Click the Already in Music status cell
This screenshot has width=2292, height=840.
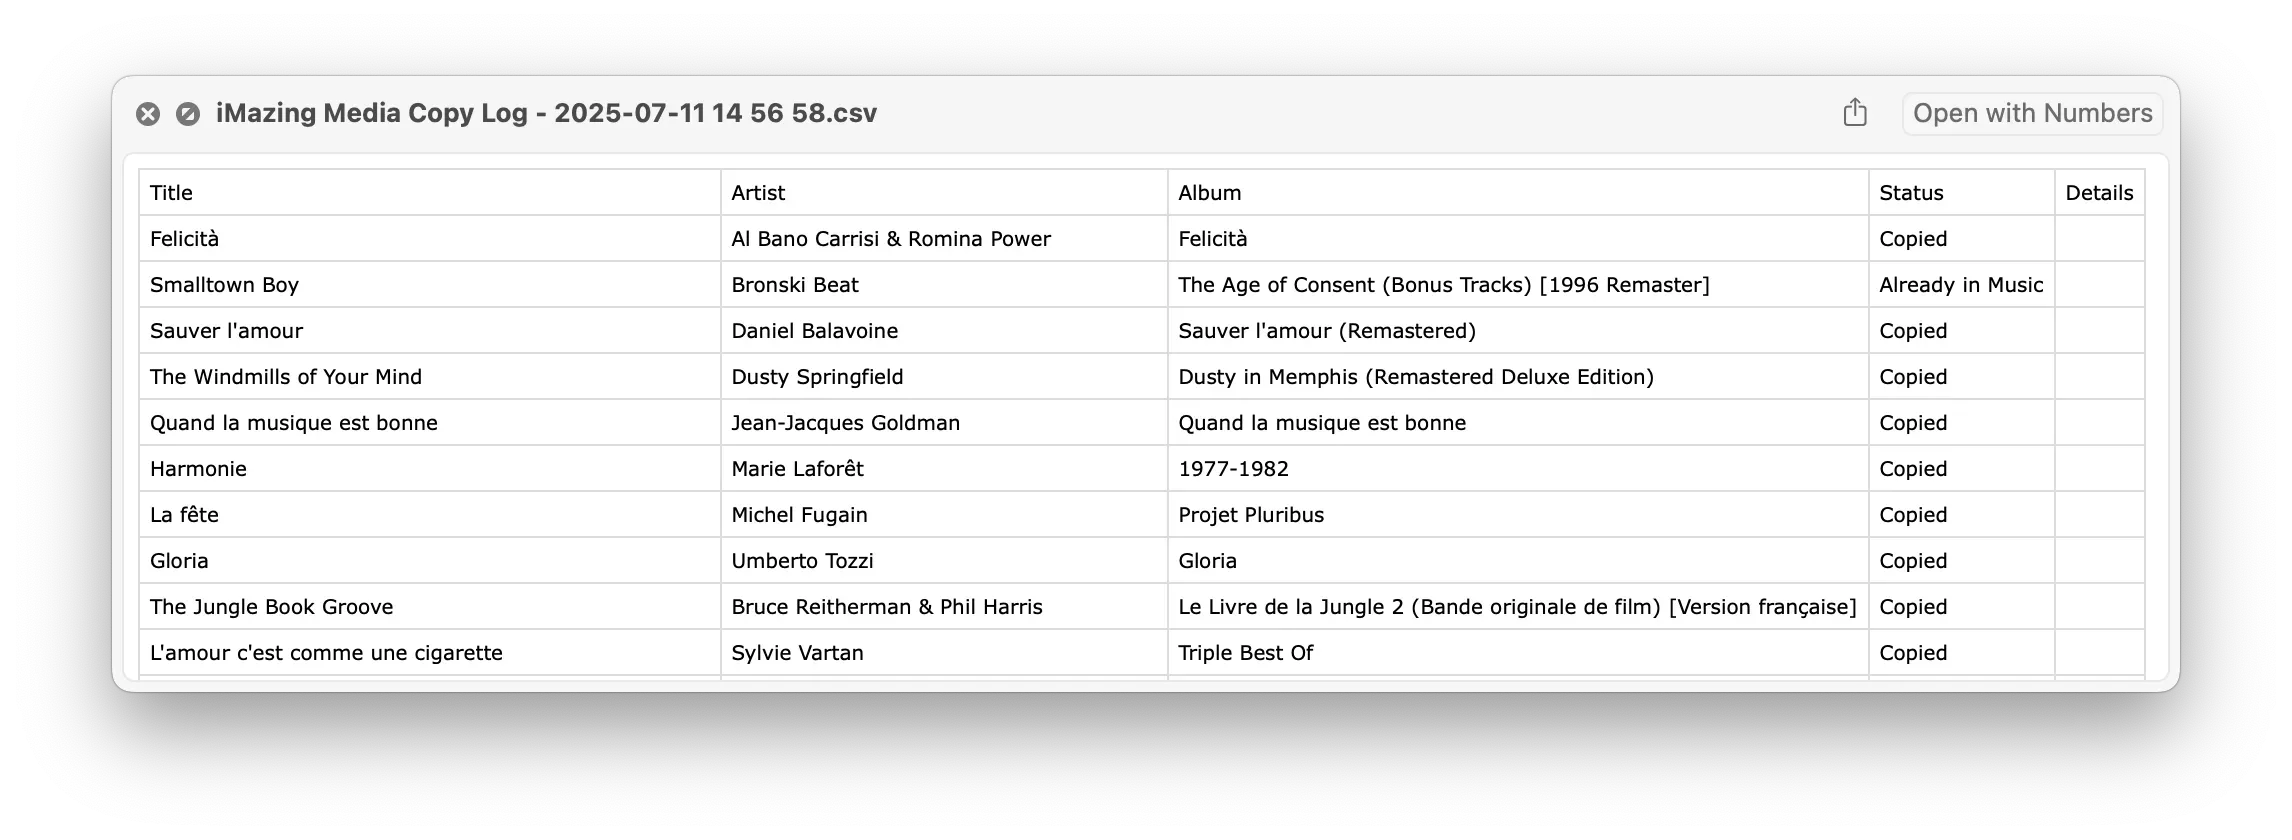tap(1961, 284)
